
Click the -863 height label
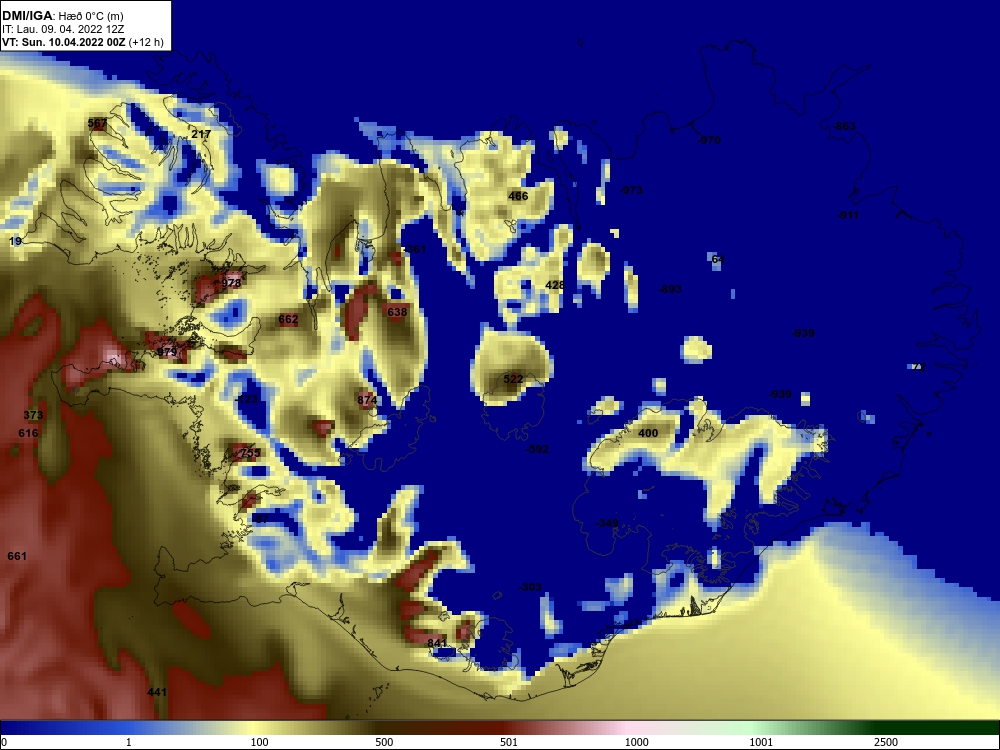click(844, 126)
